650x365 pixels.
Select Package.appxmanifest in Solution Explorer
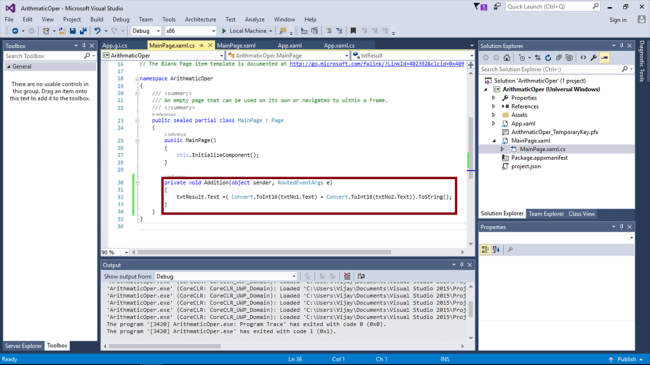539,158
